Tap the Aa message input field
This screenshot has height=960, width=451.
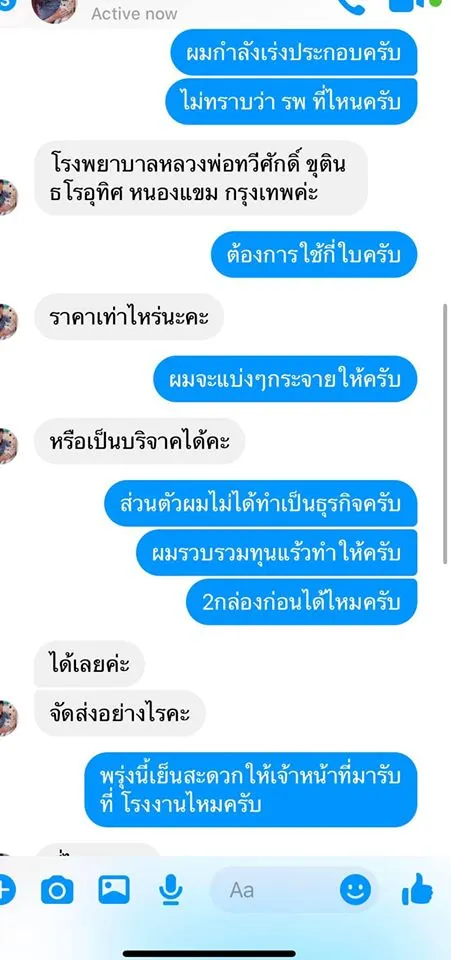(294, 890)
